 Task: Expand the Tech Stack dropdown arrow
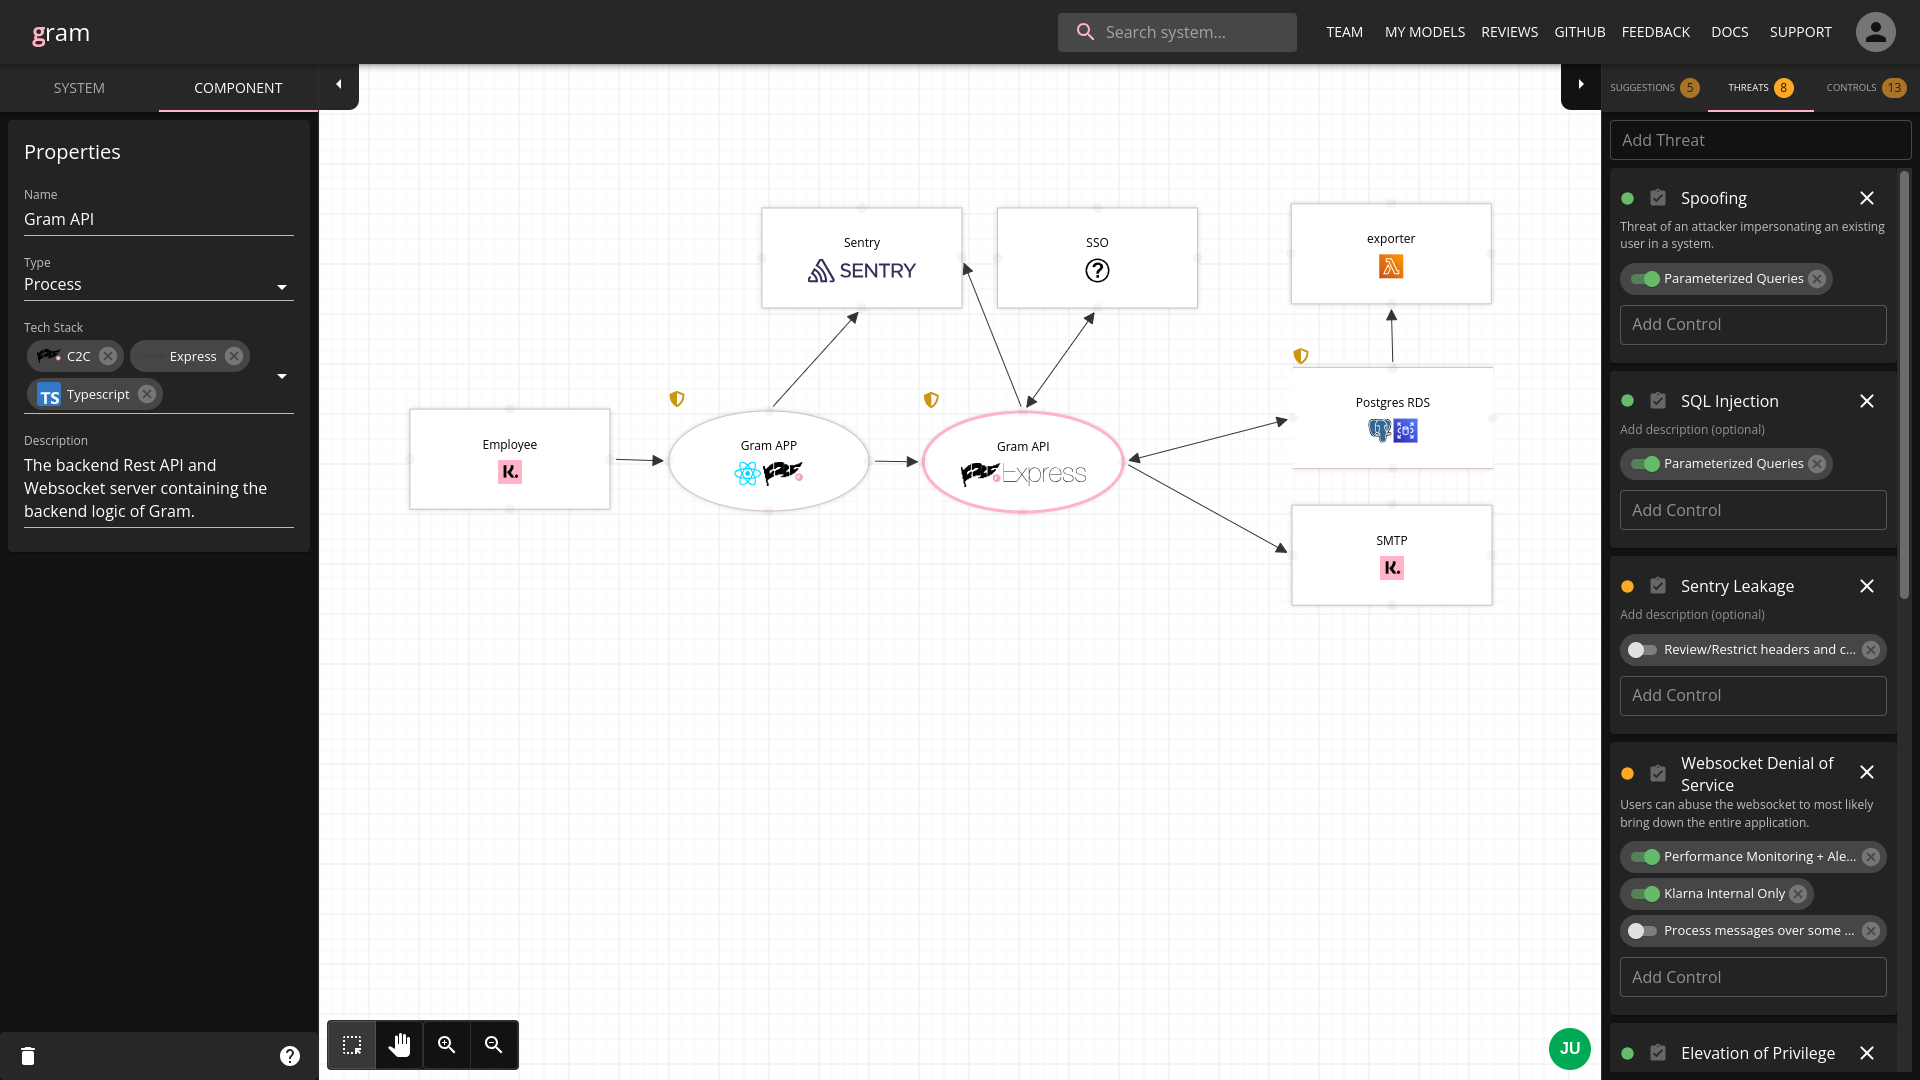click(x=282, y=376)
